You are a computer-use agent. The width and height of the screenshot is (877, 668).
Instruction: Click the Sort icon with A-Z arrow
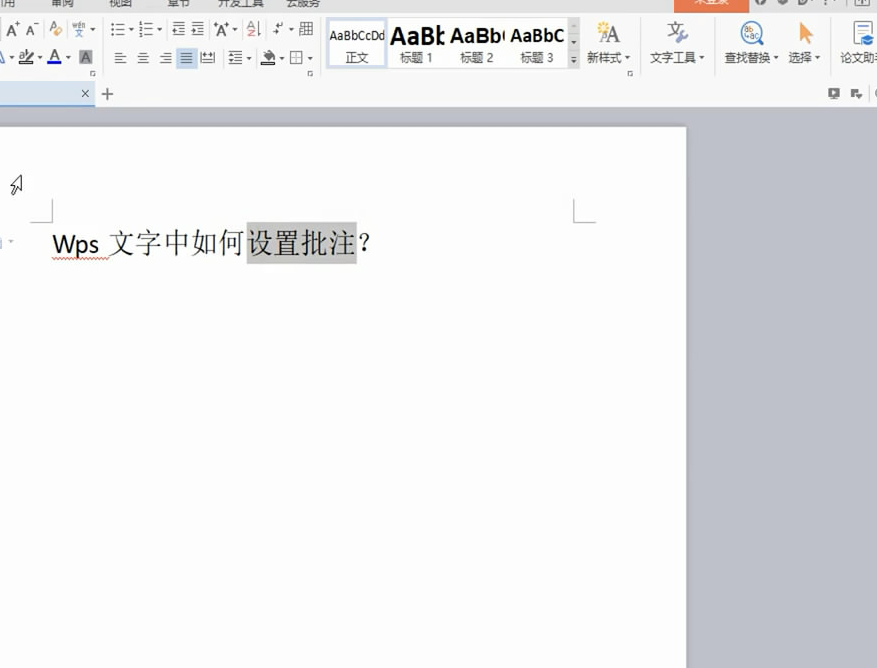tap(252, 28)
